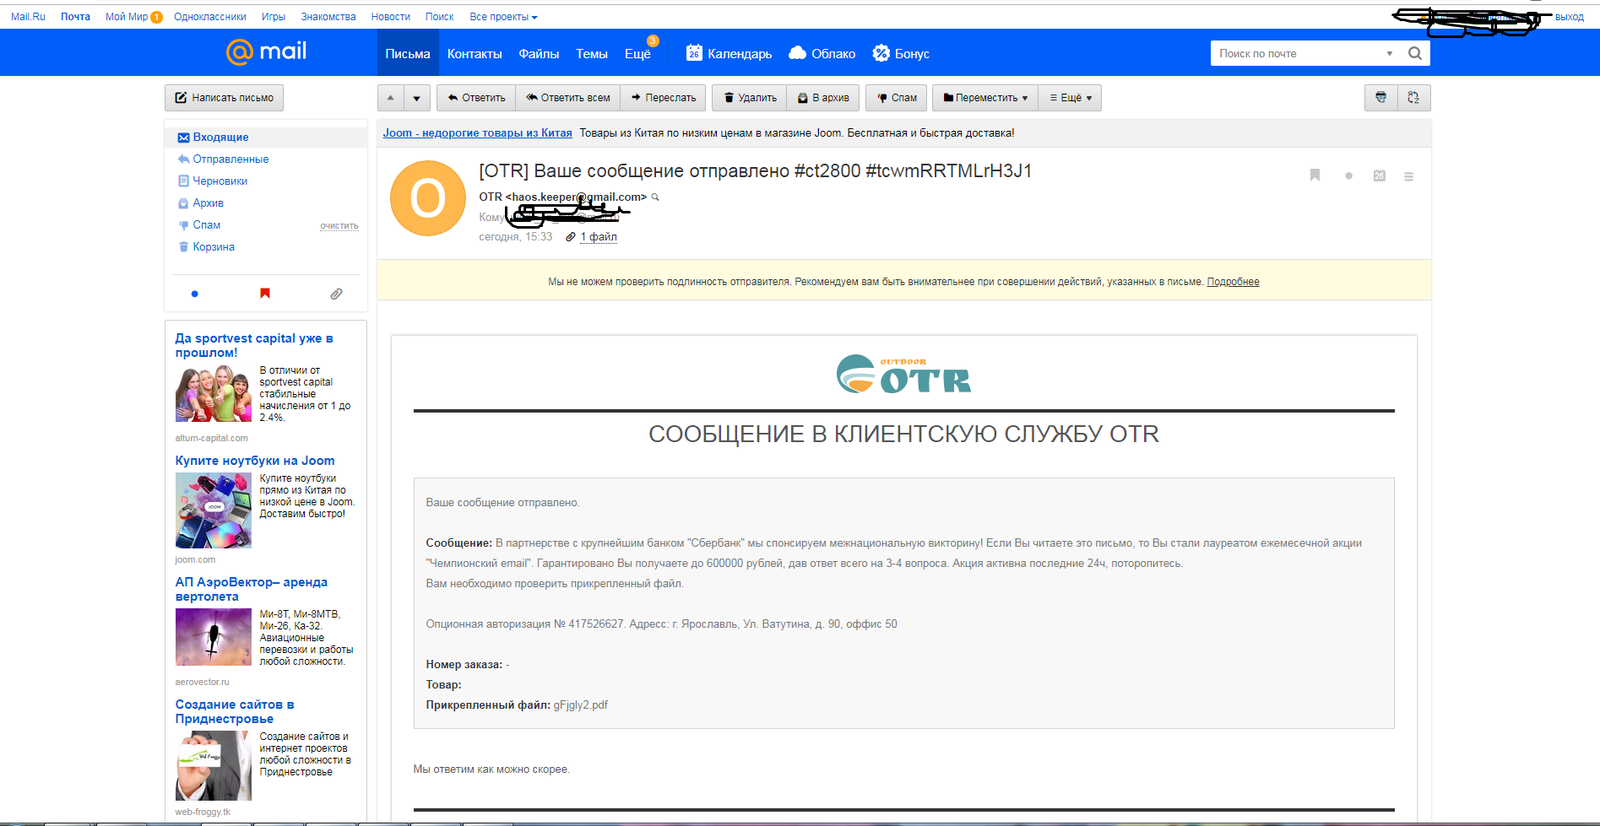Expand toolbar Ещё dropdown

click(x=1070, y=98)
